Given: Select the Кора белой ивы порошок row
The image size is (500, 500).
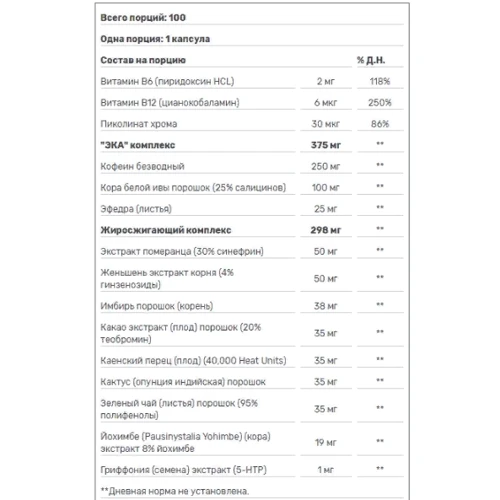Looking at the screenshot, I should tap(252, 188).
